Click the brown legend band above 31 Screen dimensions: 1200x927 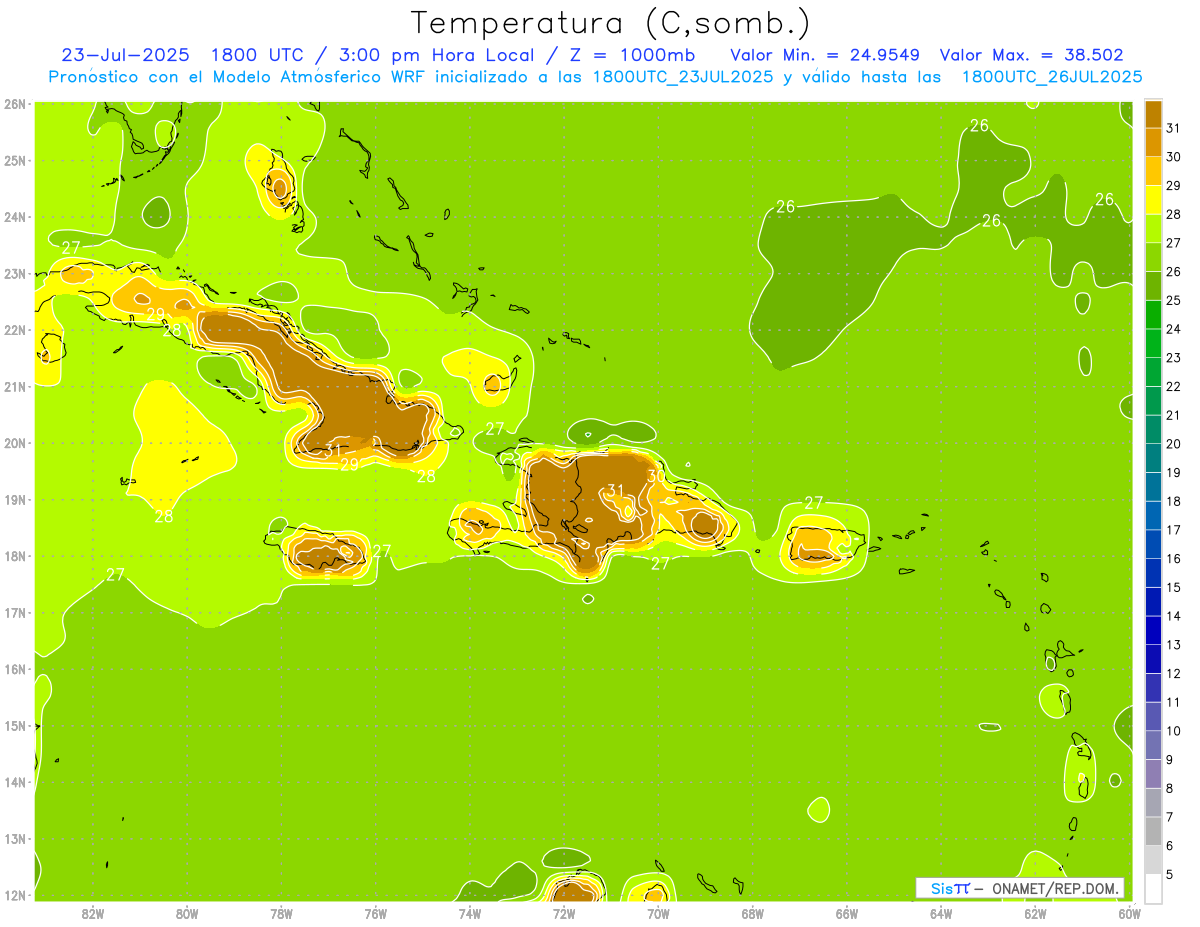1153,114
